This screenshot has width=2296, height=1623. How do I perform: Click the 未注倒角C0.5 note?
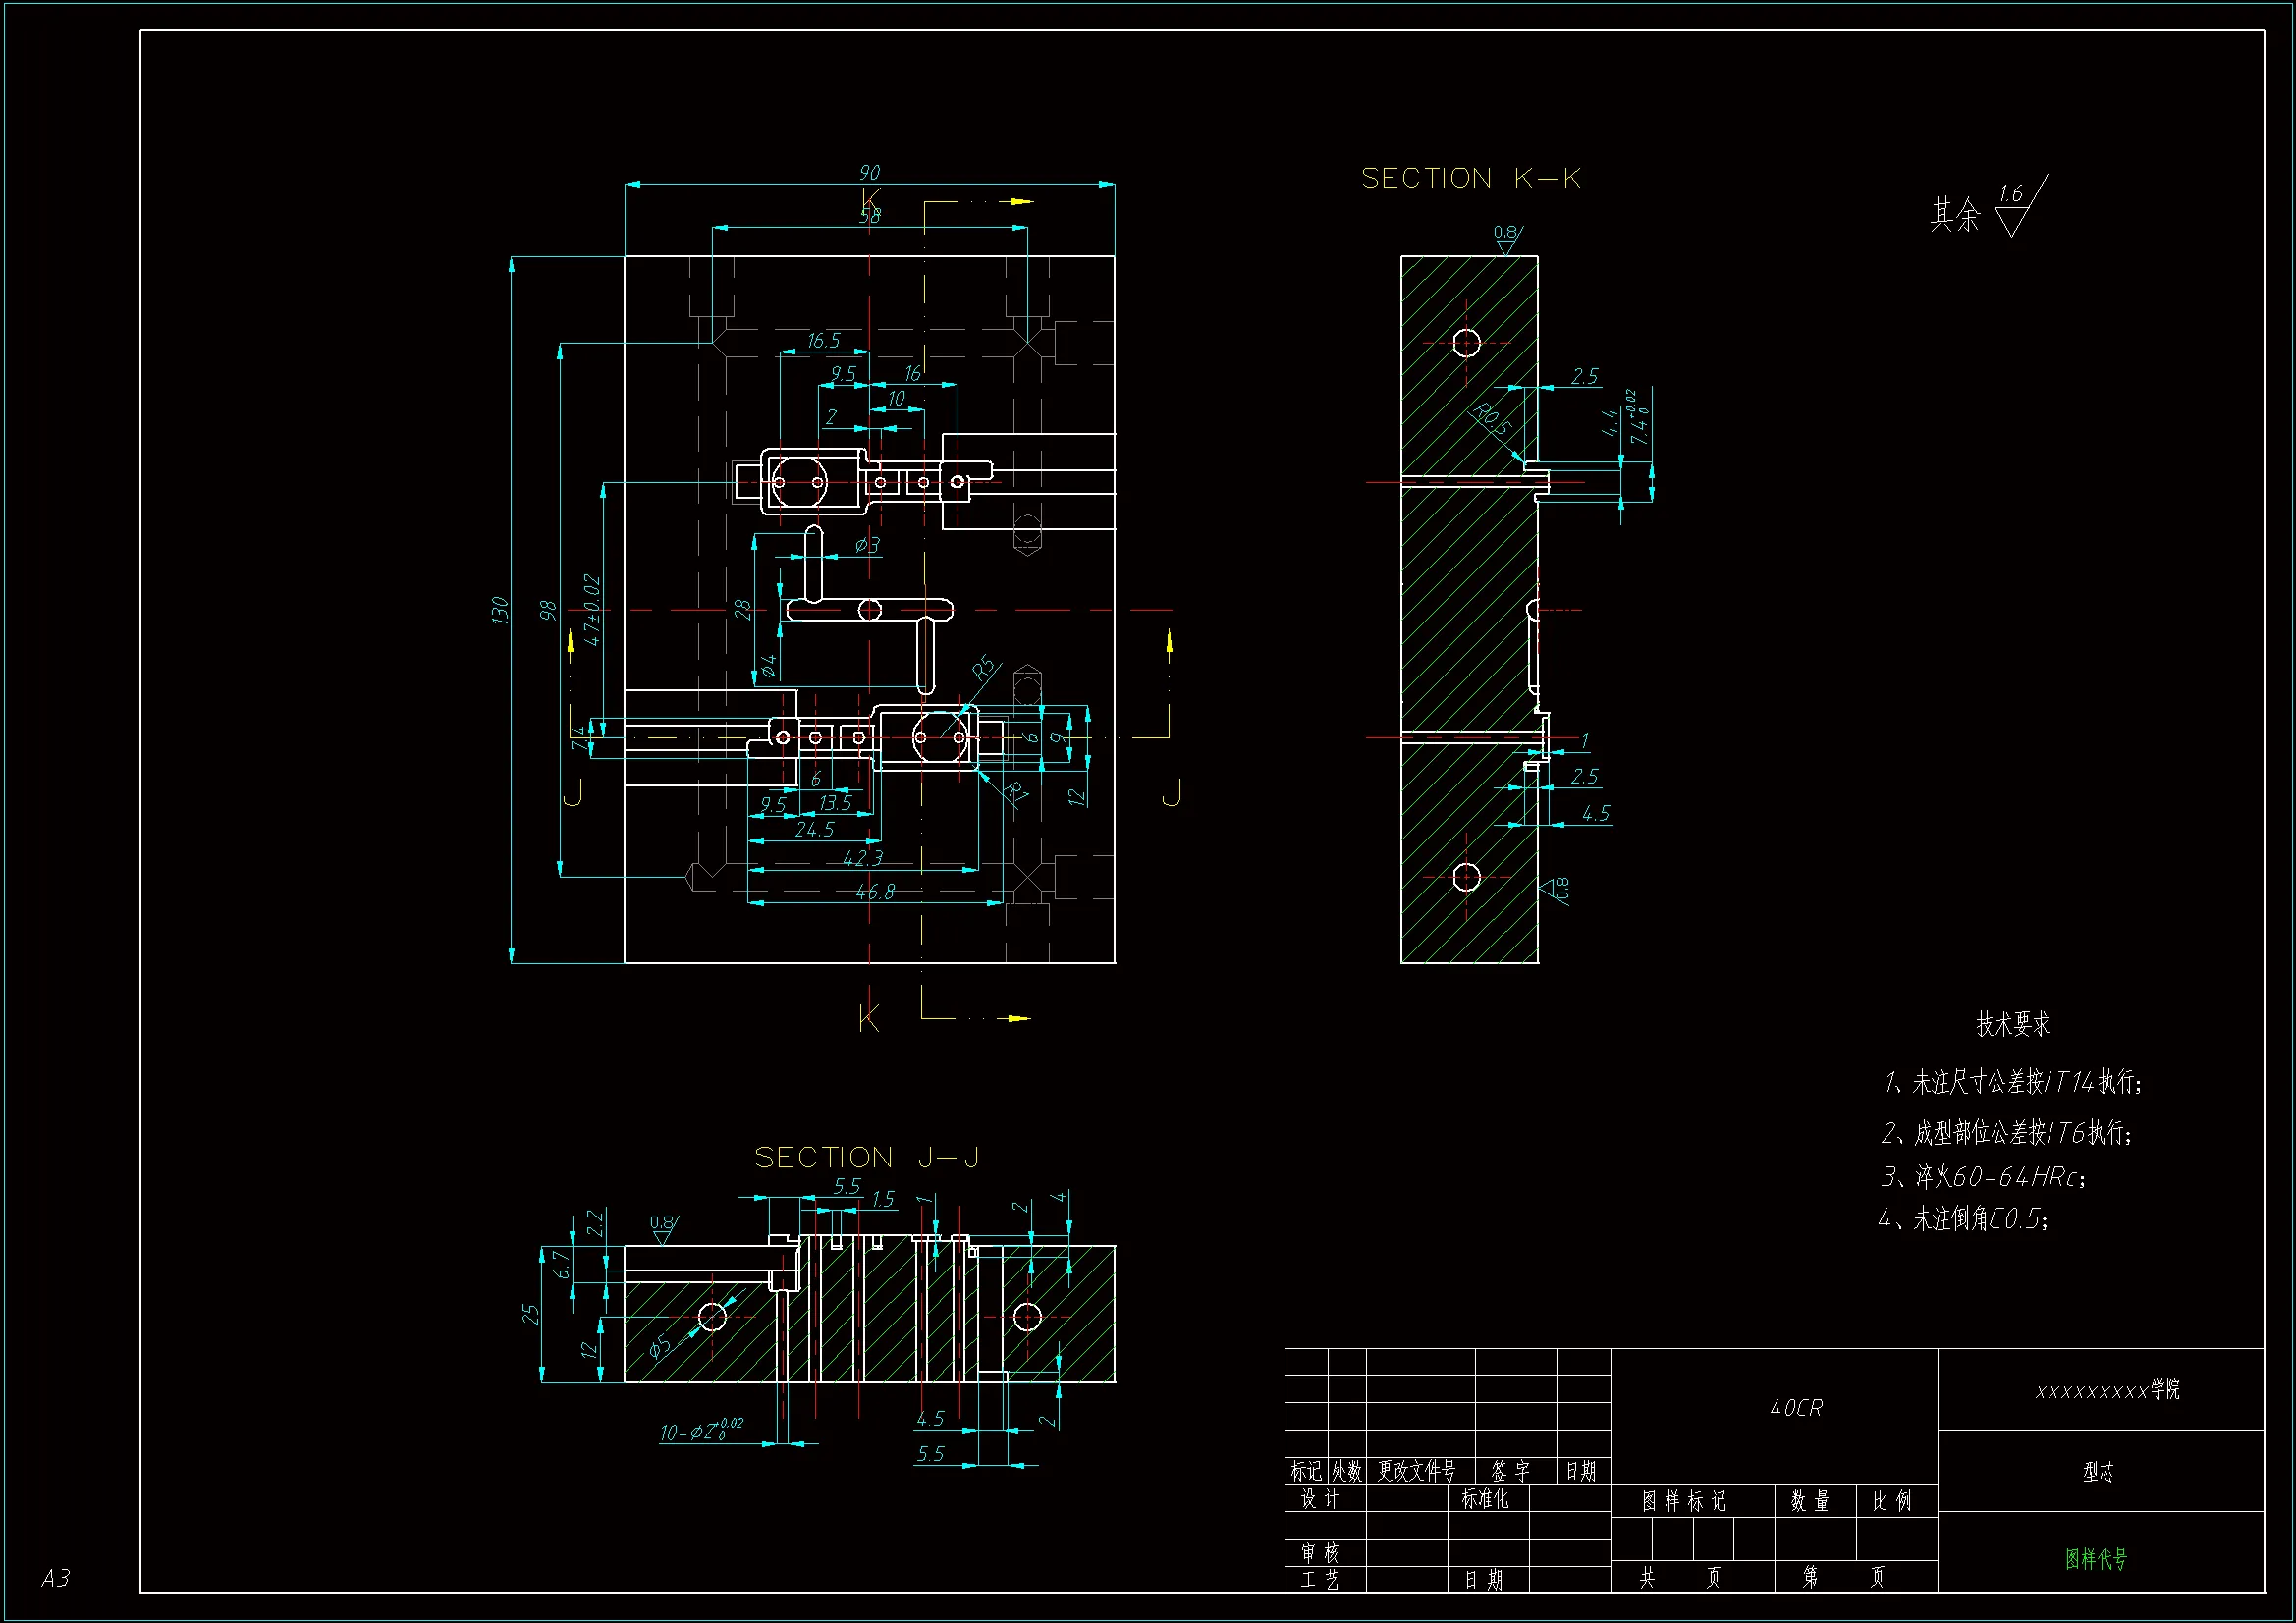(x=1962, y=1219)
